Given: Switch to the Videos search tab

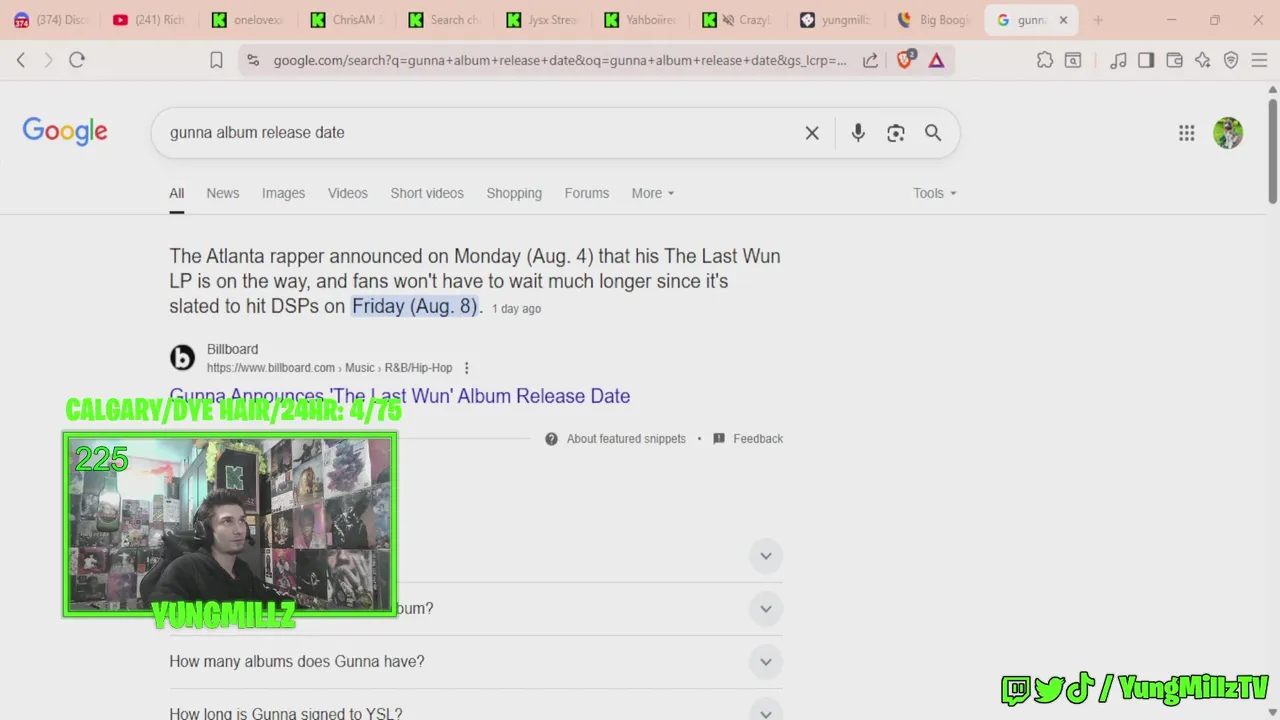Looking at the screenshot, I should pyautogui.click(x=348, y=193).
